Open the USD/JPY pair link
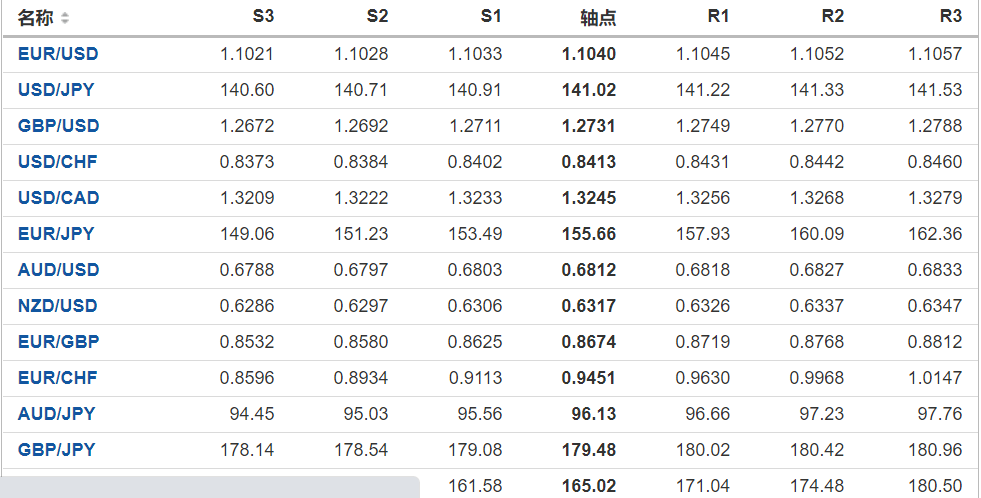This screenshot has width=981, height=498. coord(56,90)
